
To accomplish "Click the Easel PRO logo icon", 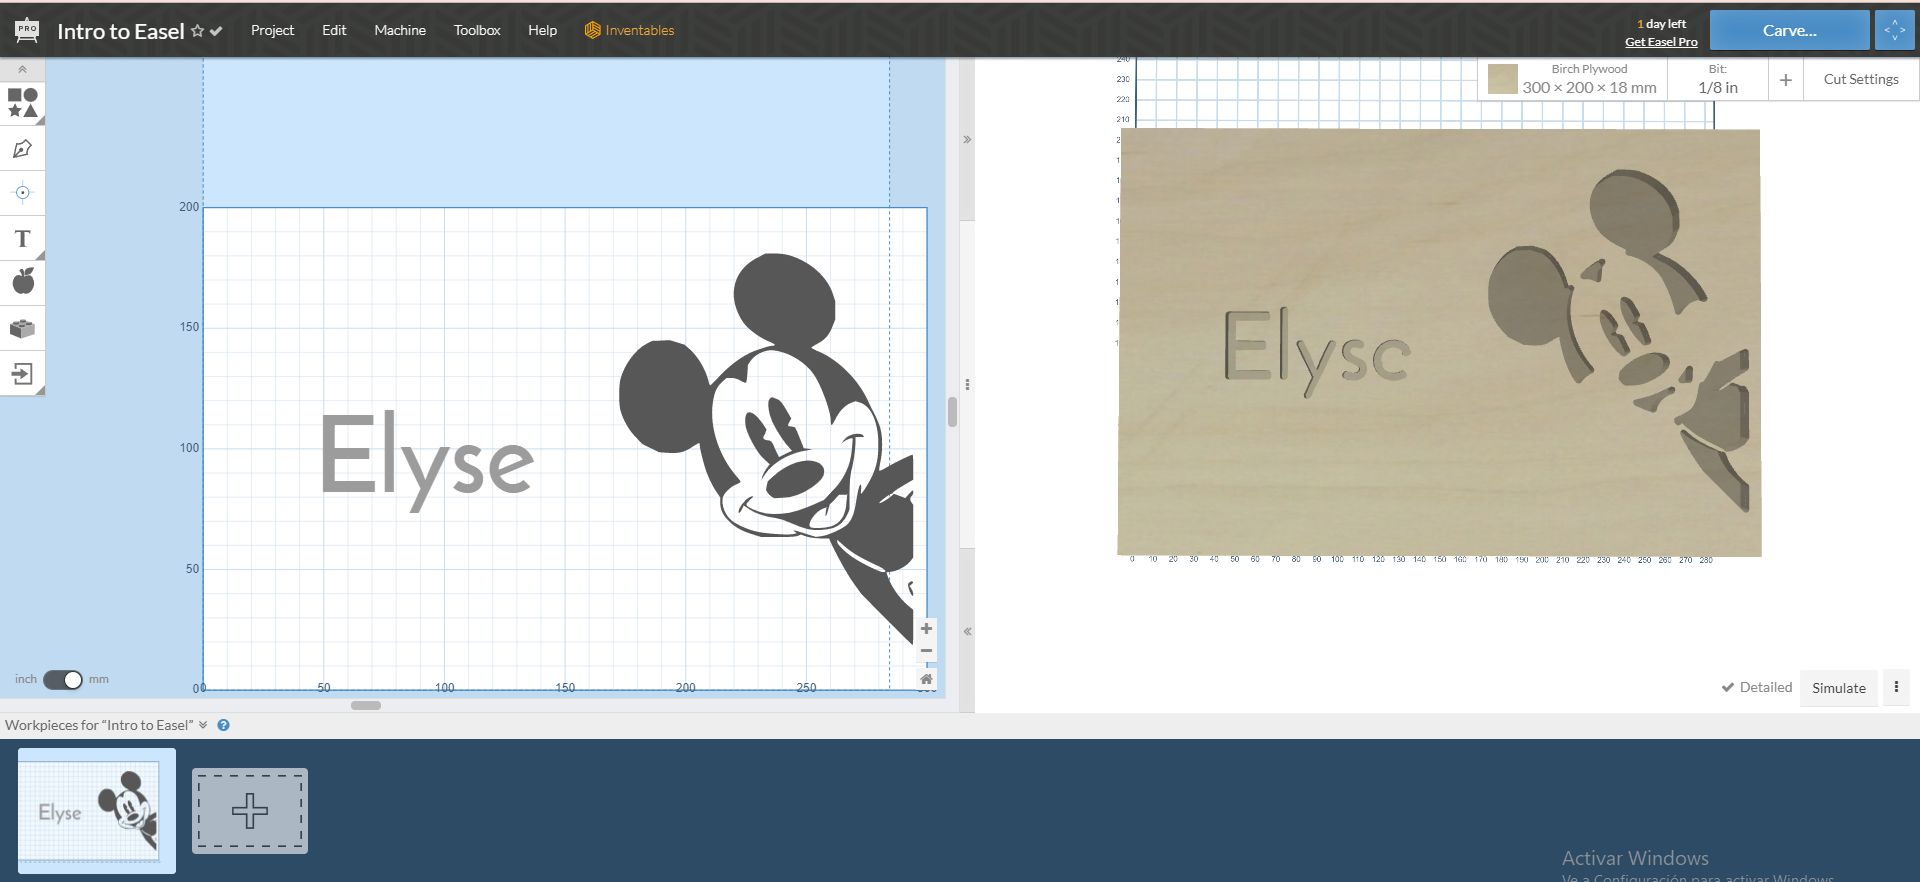I will [27, 30].
